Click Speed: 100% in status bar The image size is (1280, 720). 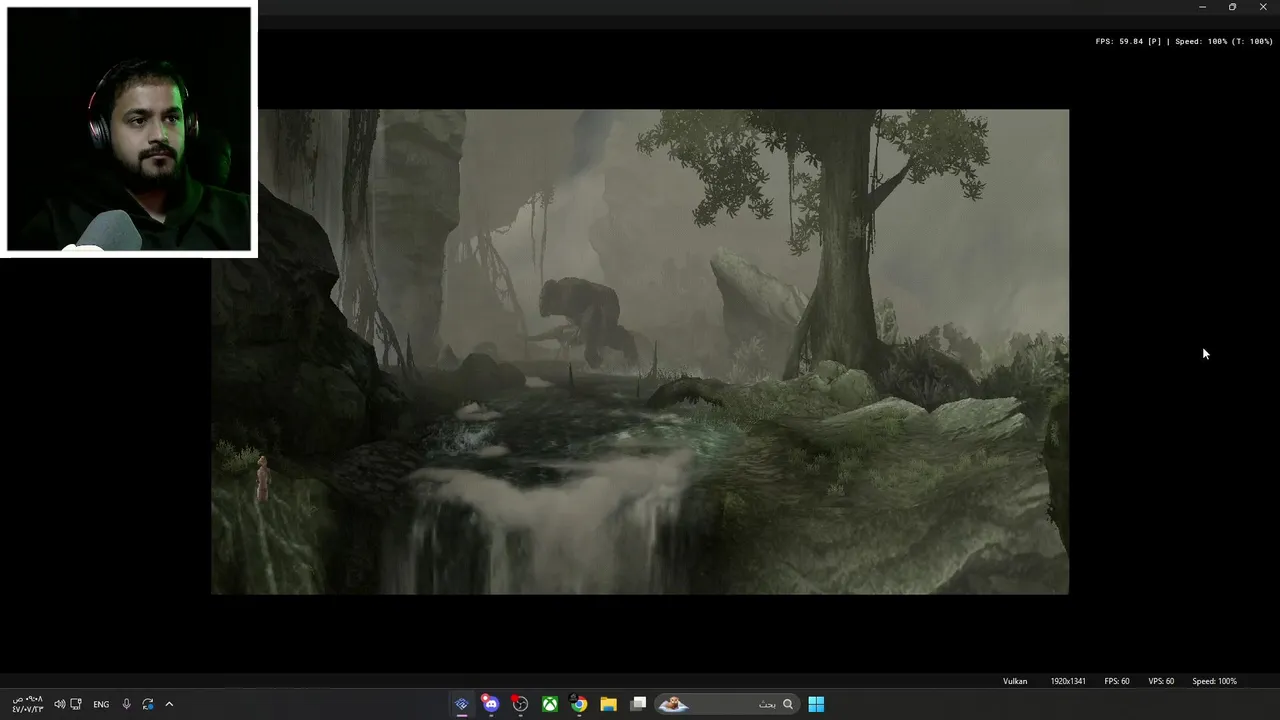(x=1214, y=681)
